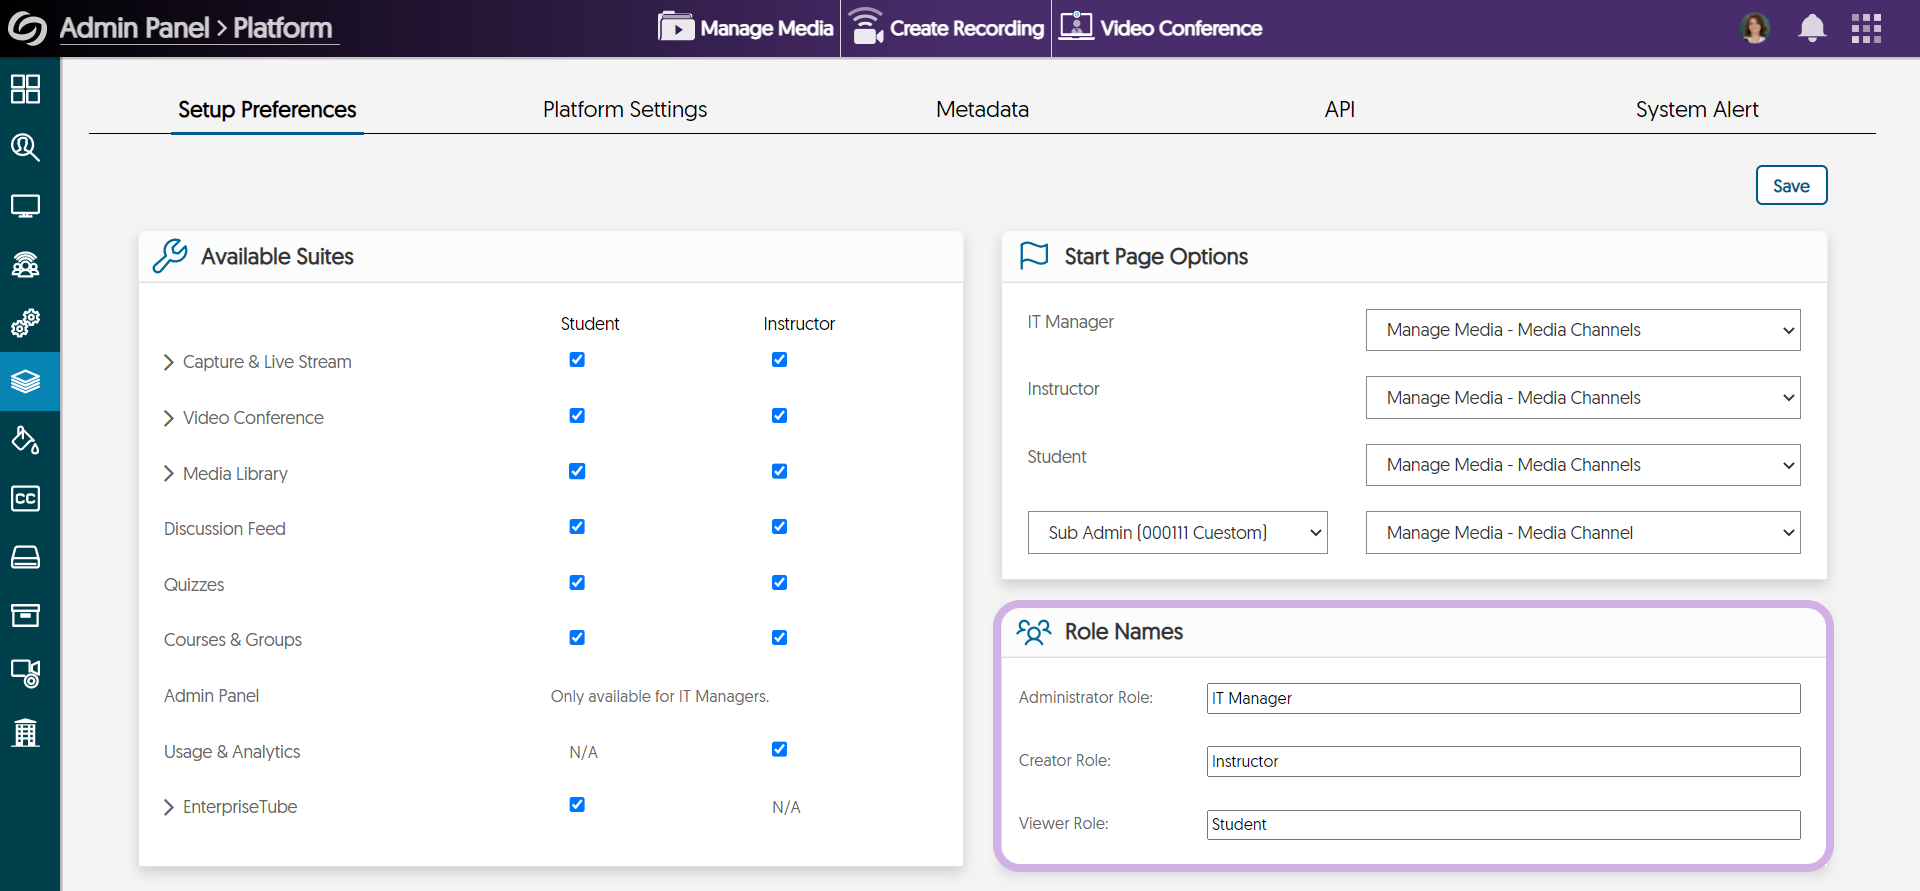Click the paint bucket branding sidebar icon
The height and width of the screenshot is (891, 1920).
coord(25,440)
